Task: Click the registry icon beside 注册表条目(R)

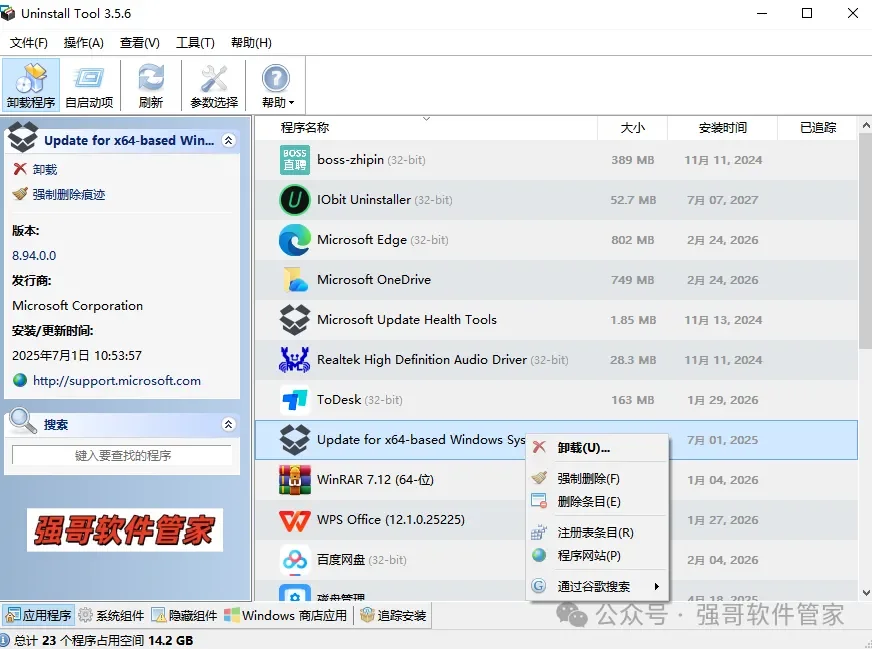Action: click(539, 532)
